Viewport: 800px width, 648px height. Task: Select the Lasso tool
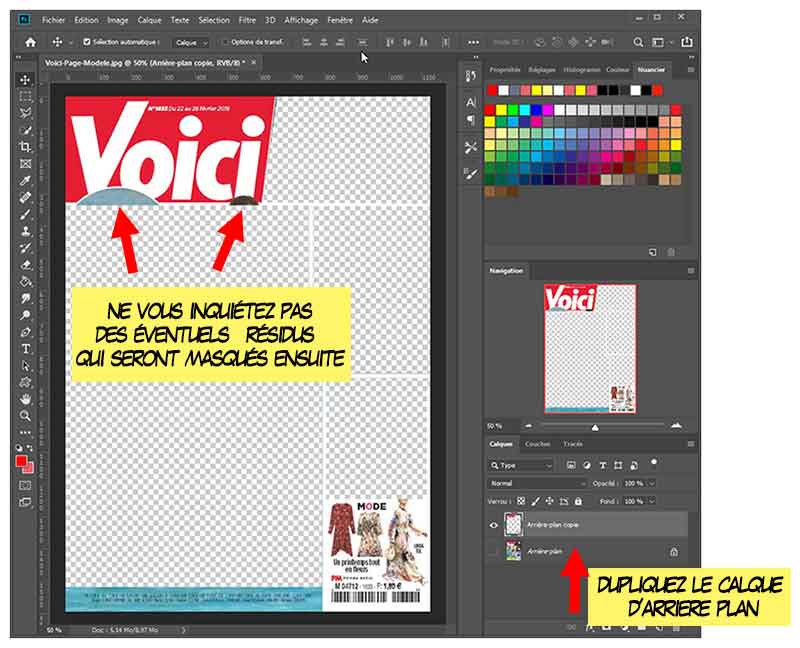point(24,113)
